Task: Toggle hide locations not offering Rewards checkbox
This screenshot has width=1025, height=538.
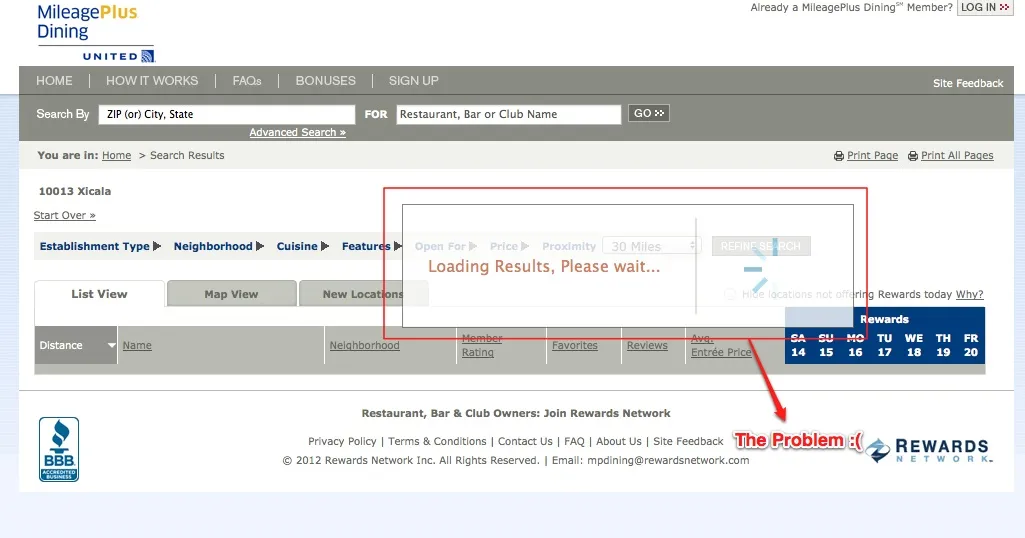Action: tap(730, 295)
